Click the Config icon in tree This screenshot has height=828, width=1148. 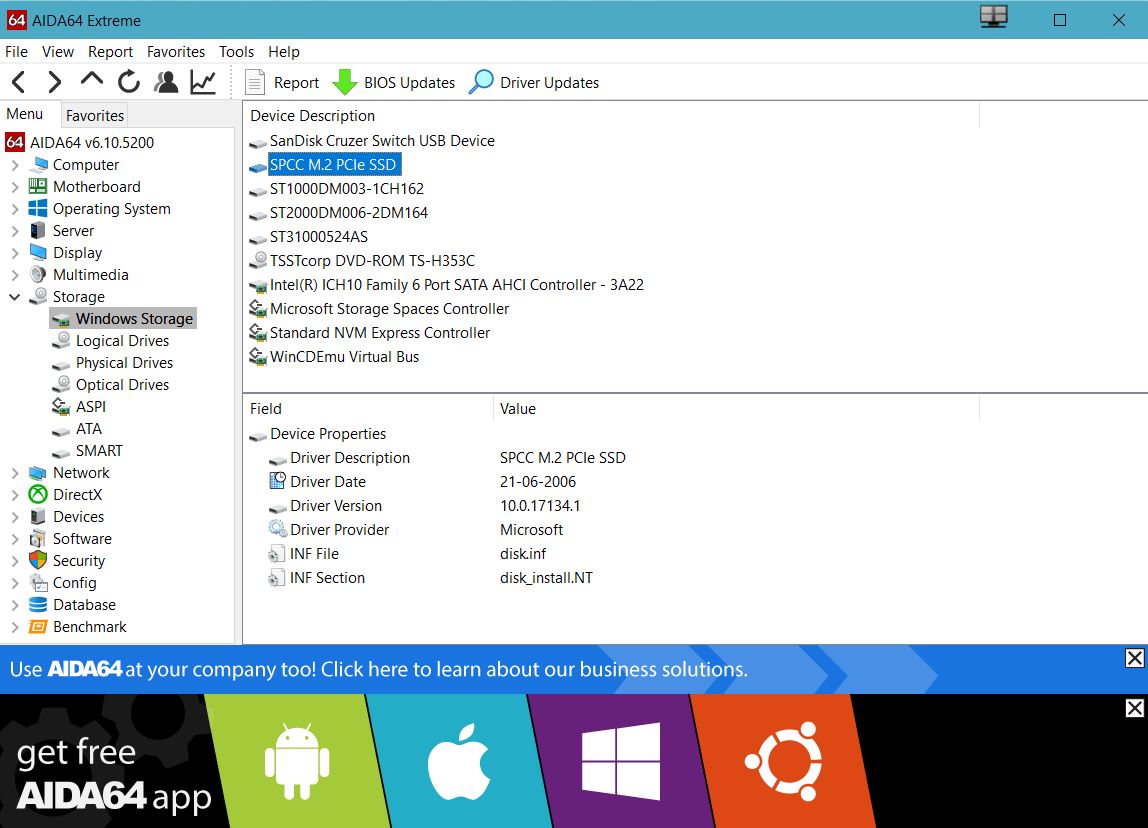click(38, 583)
